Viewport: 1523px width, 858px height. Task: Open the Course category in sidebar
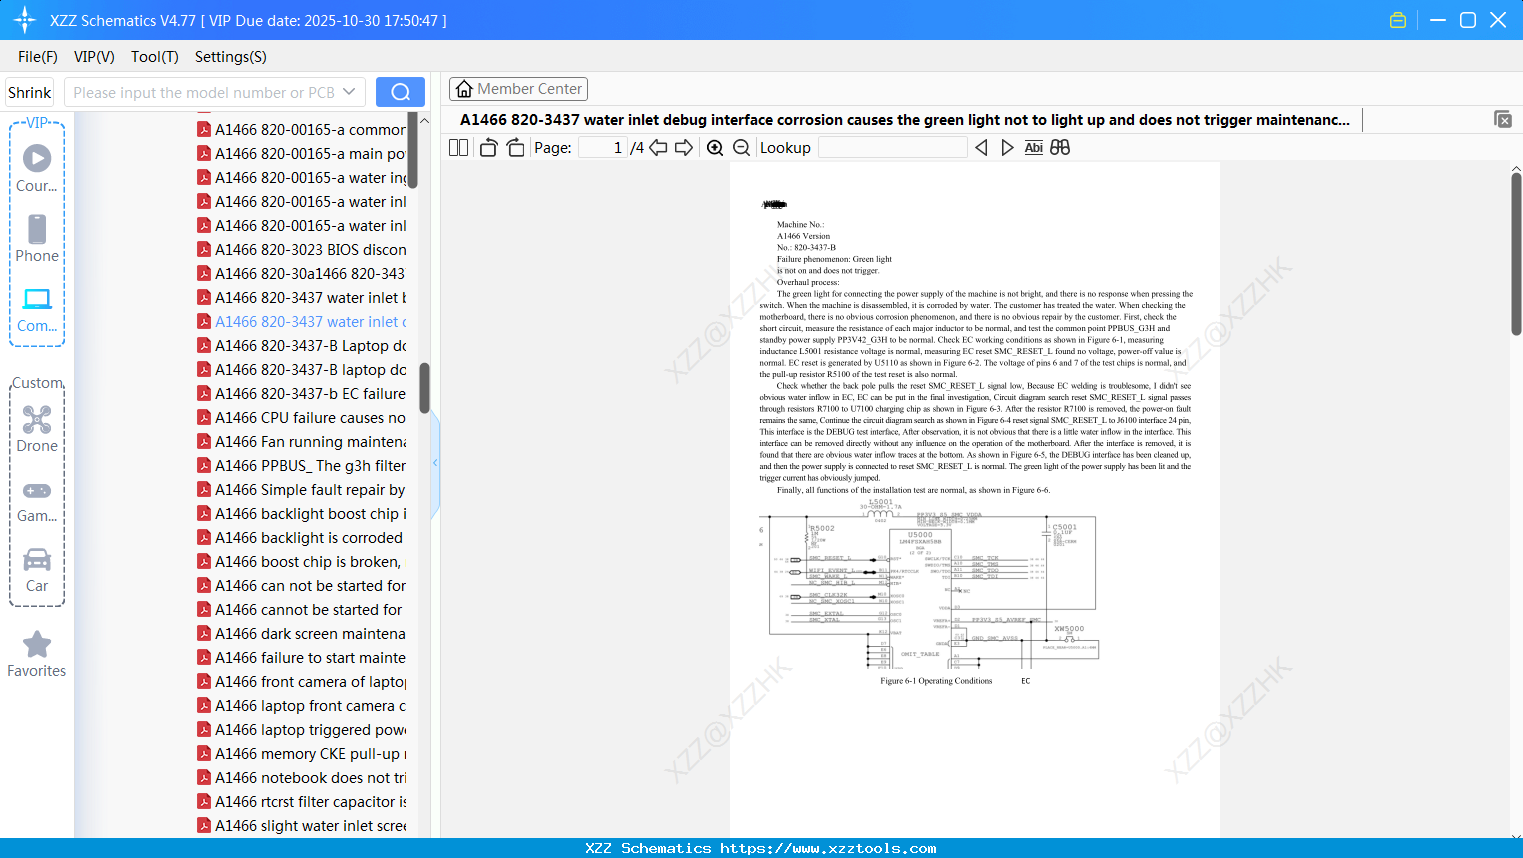click(x=37, y=168)
